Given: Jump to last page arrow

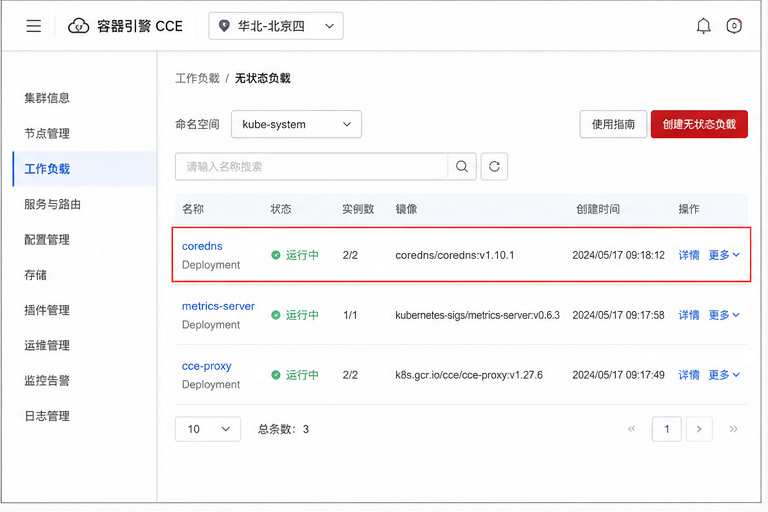Looking at the screenshot, I should [x=733, y=429].
